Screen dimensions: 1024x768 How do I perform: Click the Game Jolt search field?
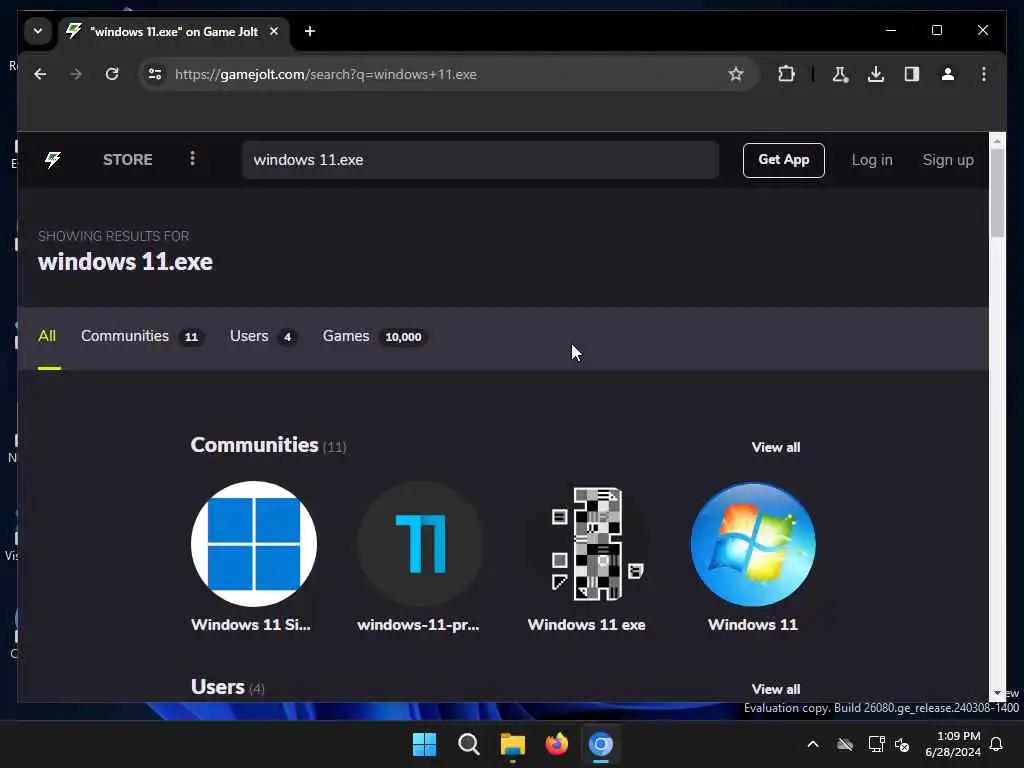(481, 160)
